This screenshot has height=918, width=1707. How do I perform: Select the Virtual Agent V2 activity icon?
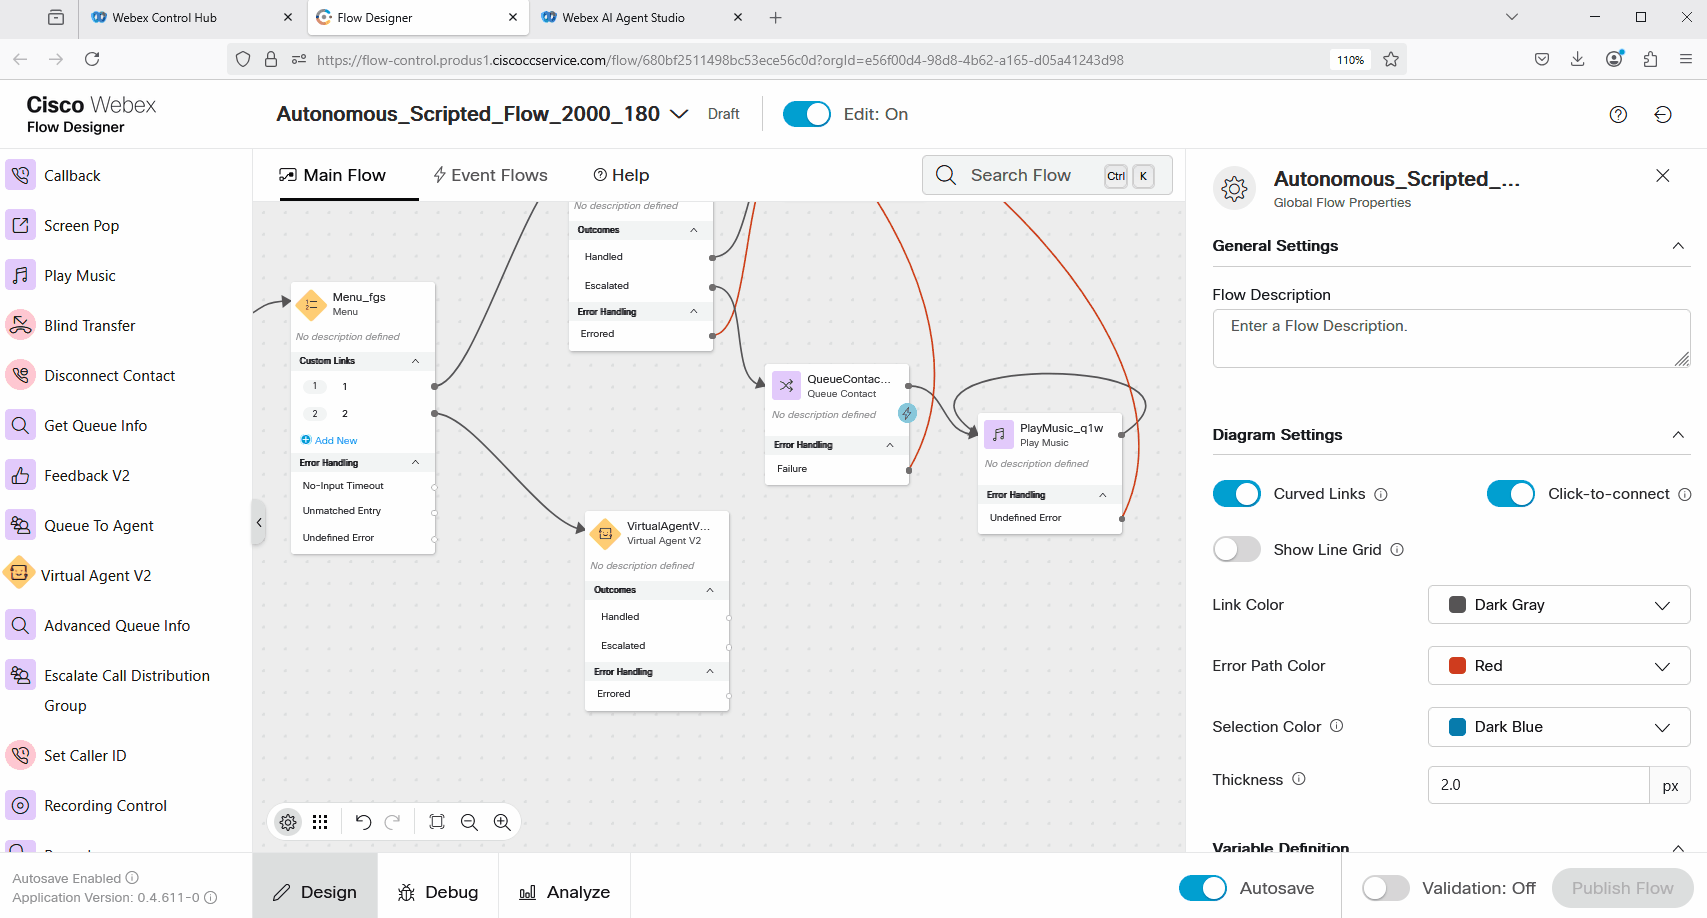20,574
